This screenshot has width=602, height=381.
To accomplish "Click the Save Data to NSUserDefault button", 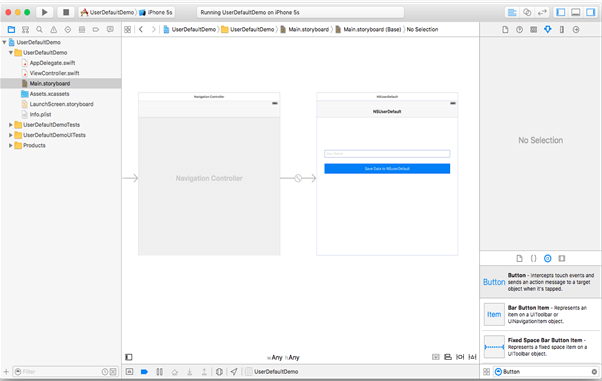I will 387,169.
